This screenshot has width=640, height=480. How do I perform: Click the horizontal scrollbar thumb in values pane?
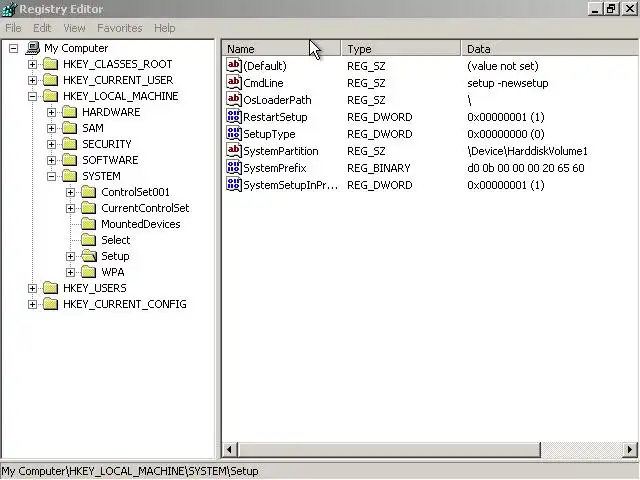388,450
